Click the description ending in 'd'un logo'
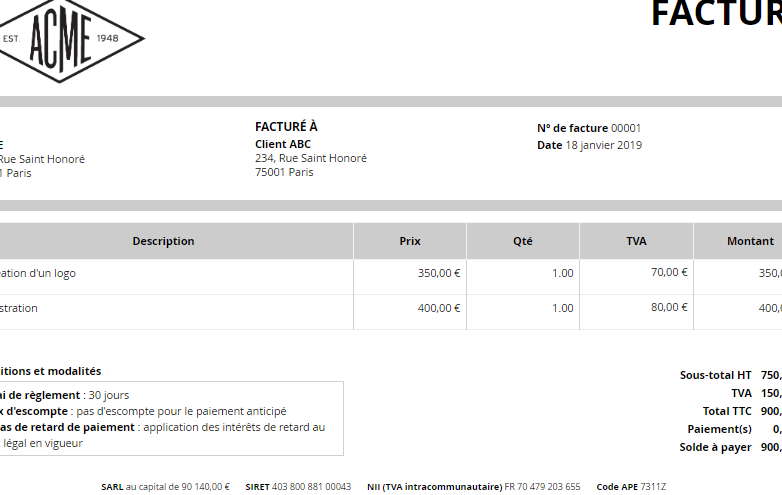The height and width of the screenshot is (495, 782). 37,273
